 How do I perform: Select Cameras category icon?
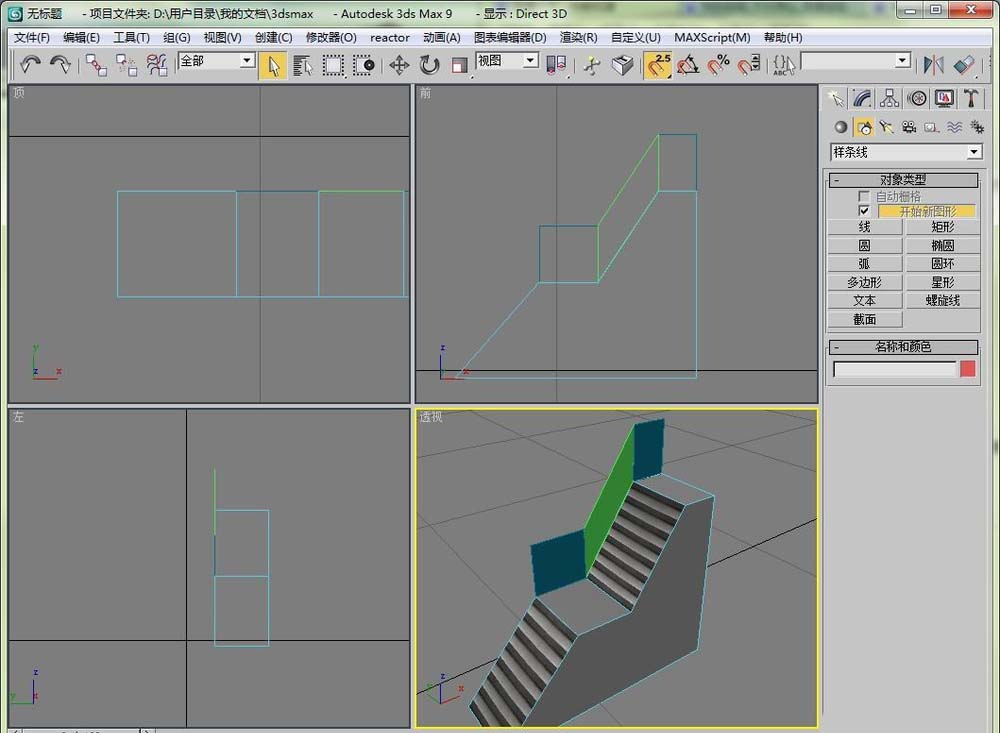click(x=909, y=127)
